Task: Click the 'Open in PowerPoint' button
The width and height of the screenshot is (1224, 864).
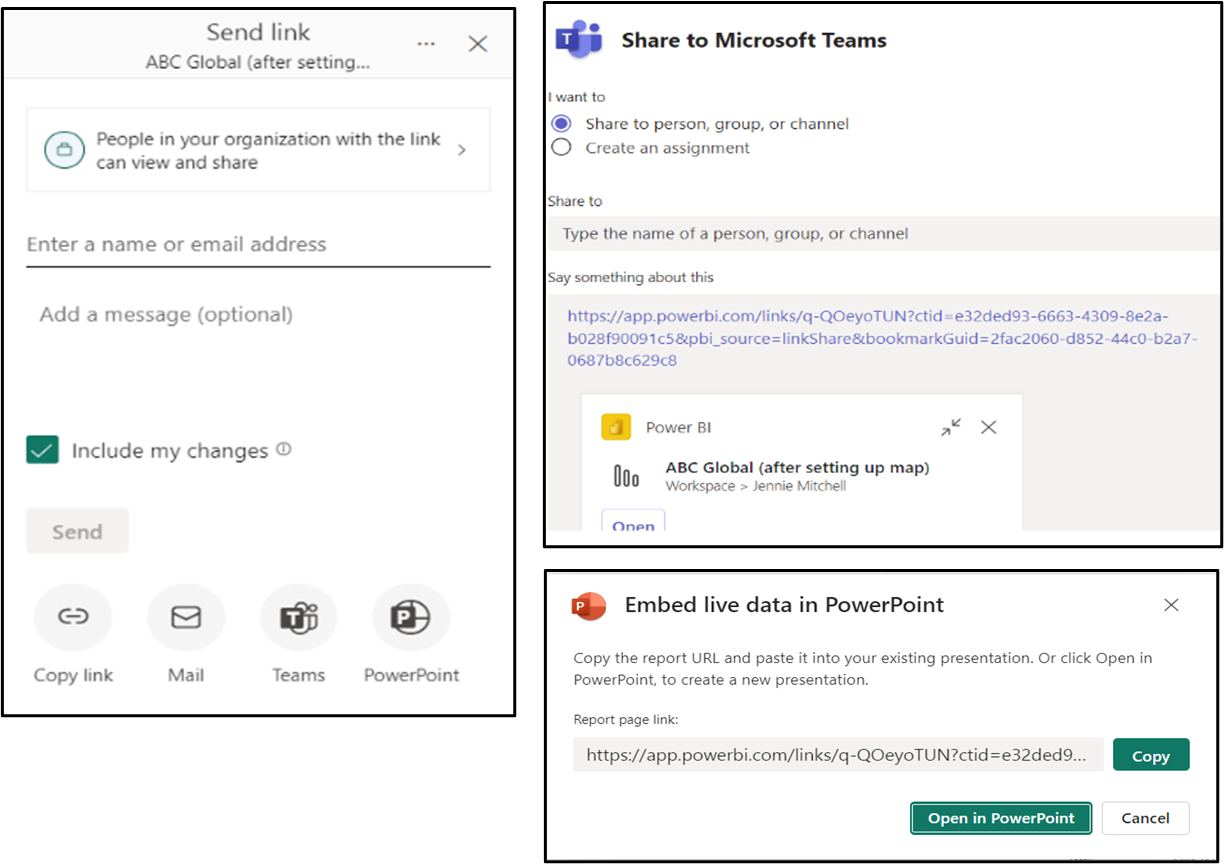Action: [1001, 818]
